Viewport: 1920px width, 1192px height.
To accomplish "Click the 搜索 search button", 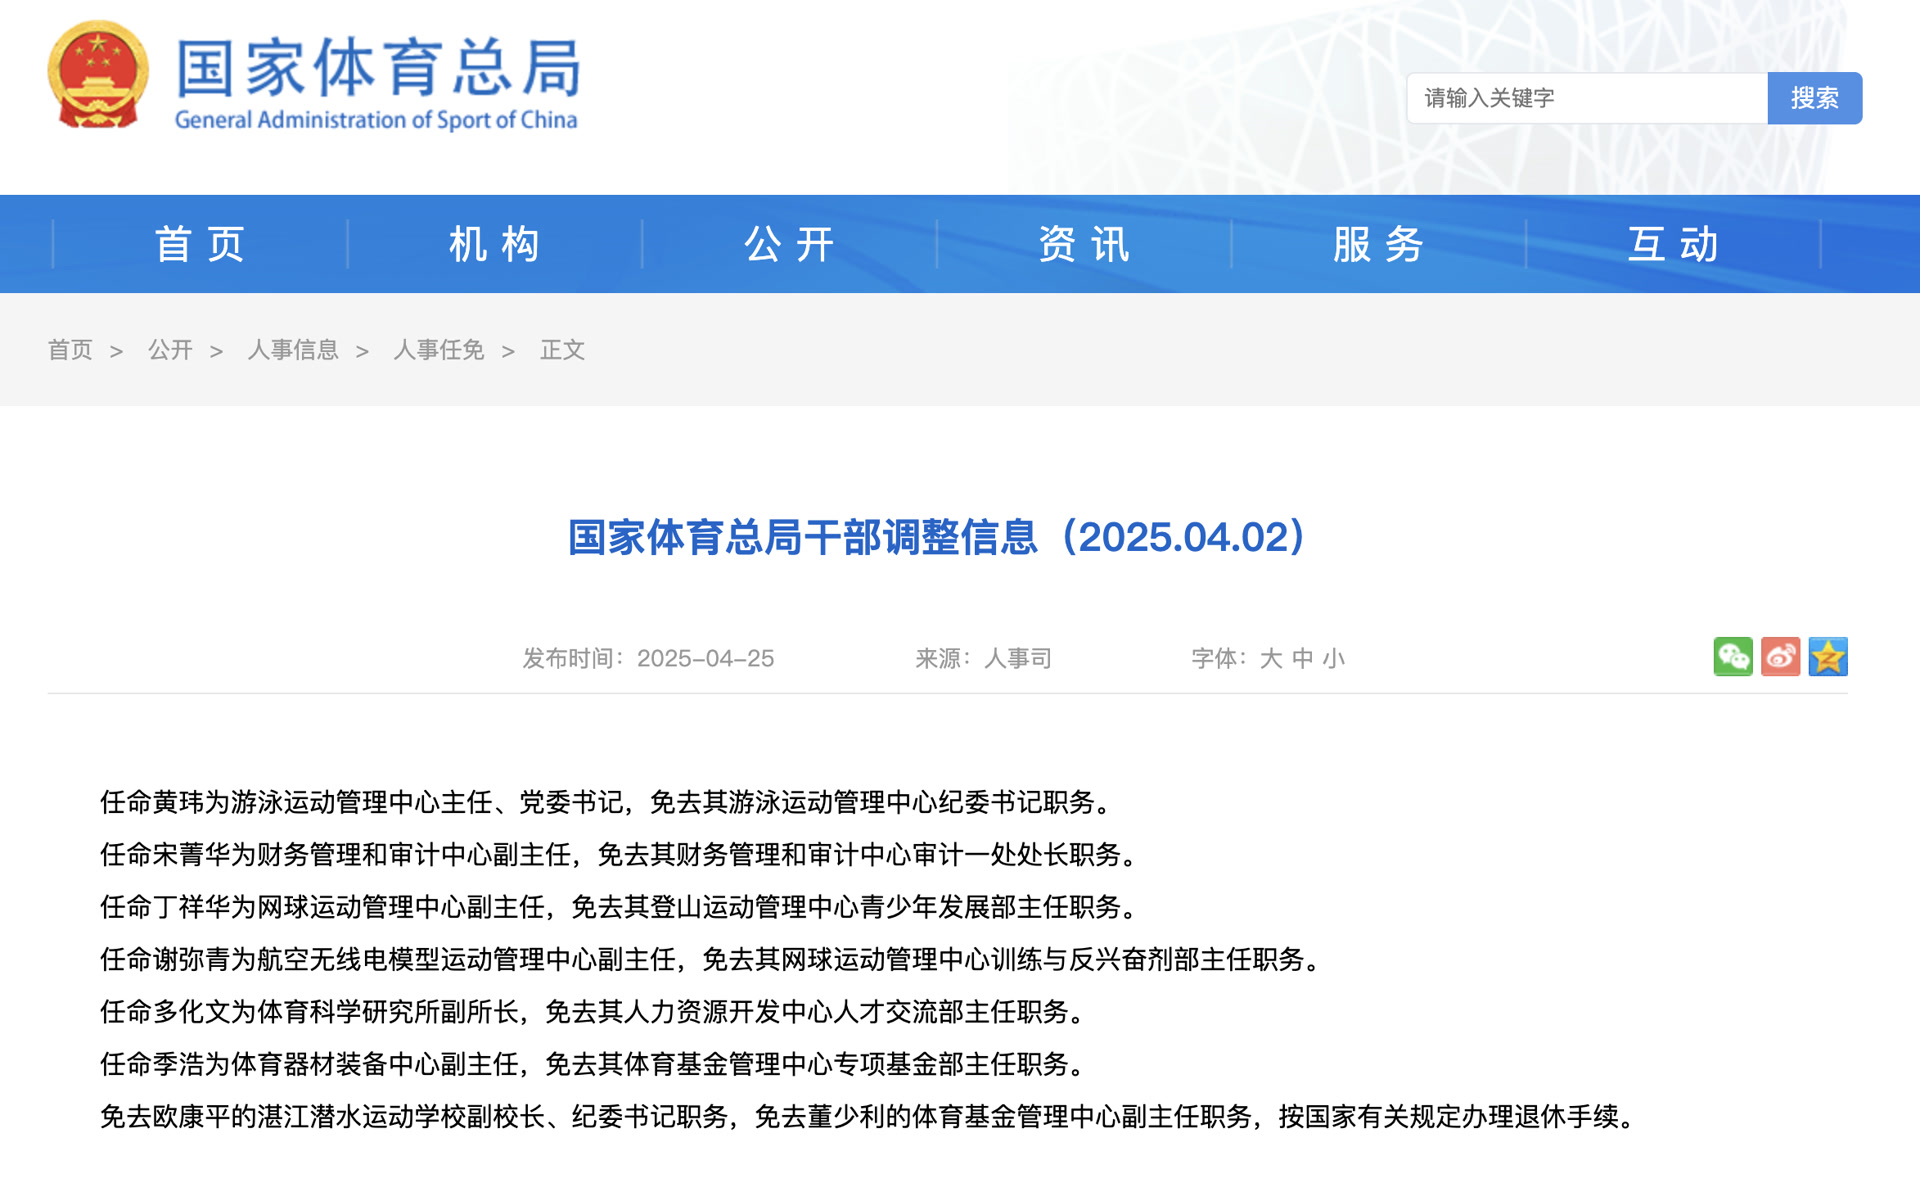I will pyautogui.click(x=1814, y=98).
